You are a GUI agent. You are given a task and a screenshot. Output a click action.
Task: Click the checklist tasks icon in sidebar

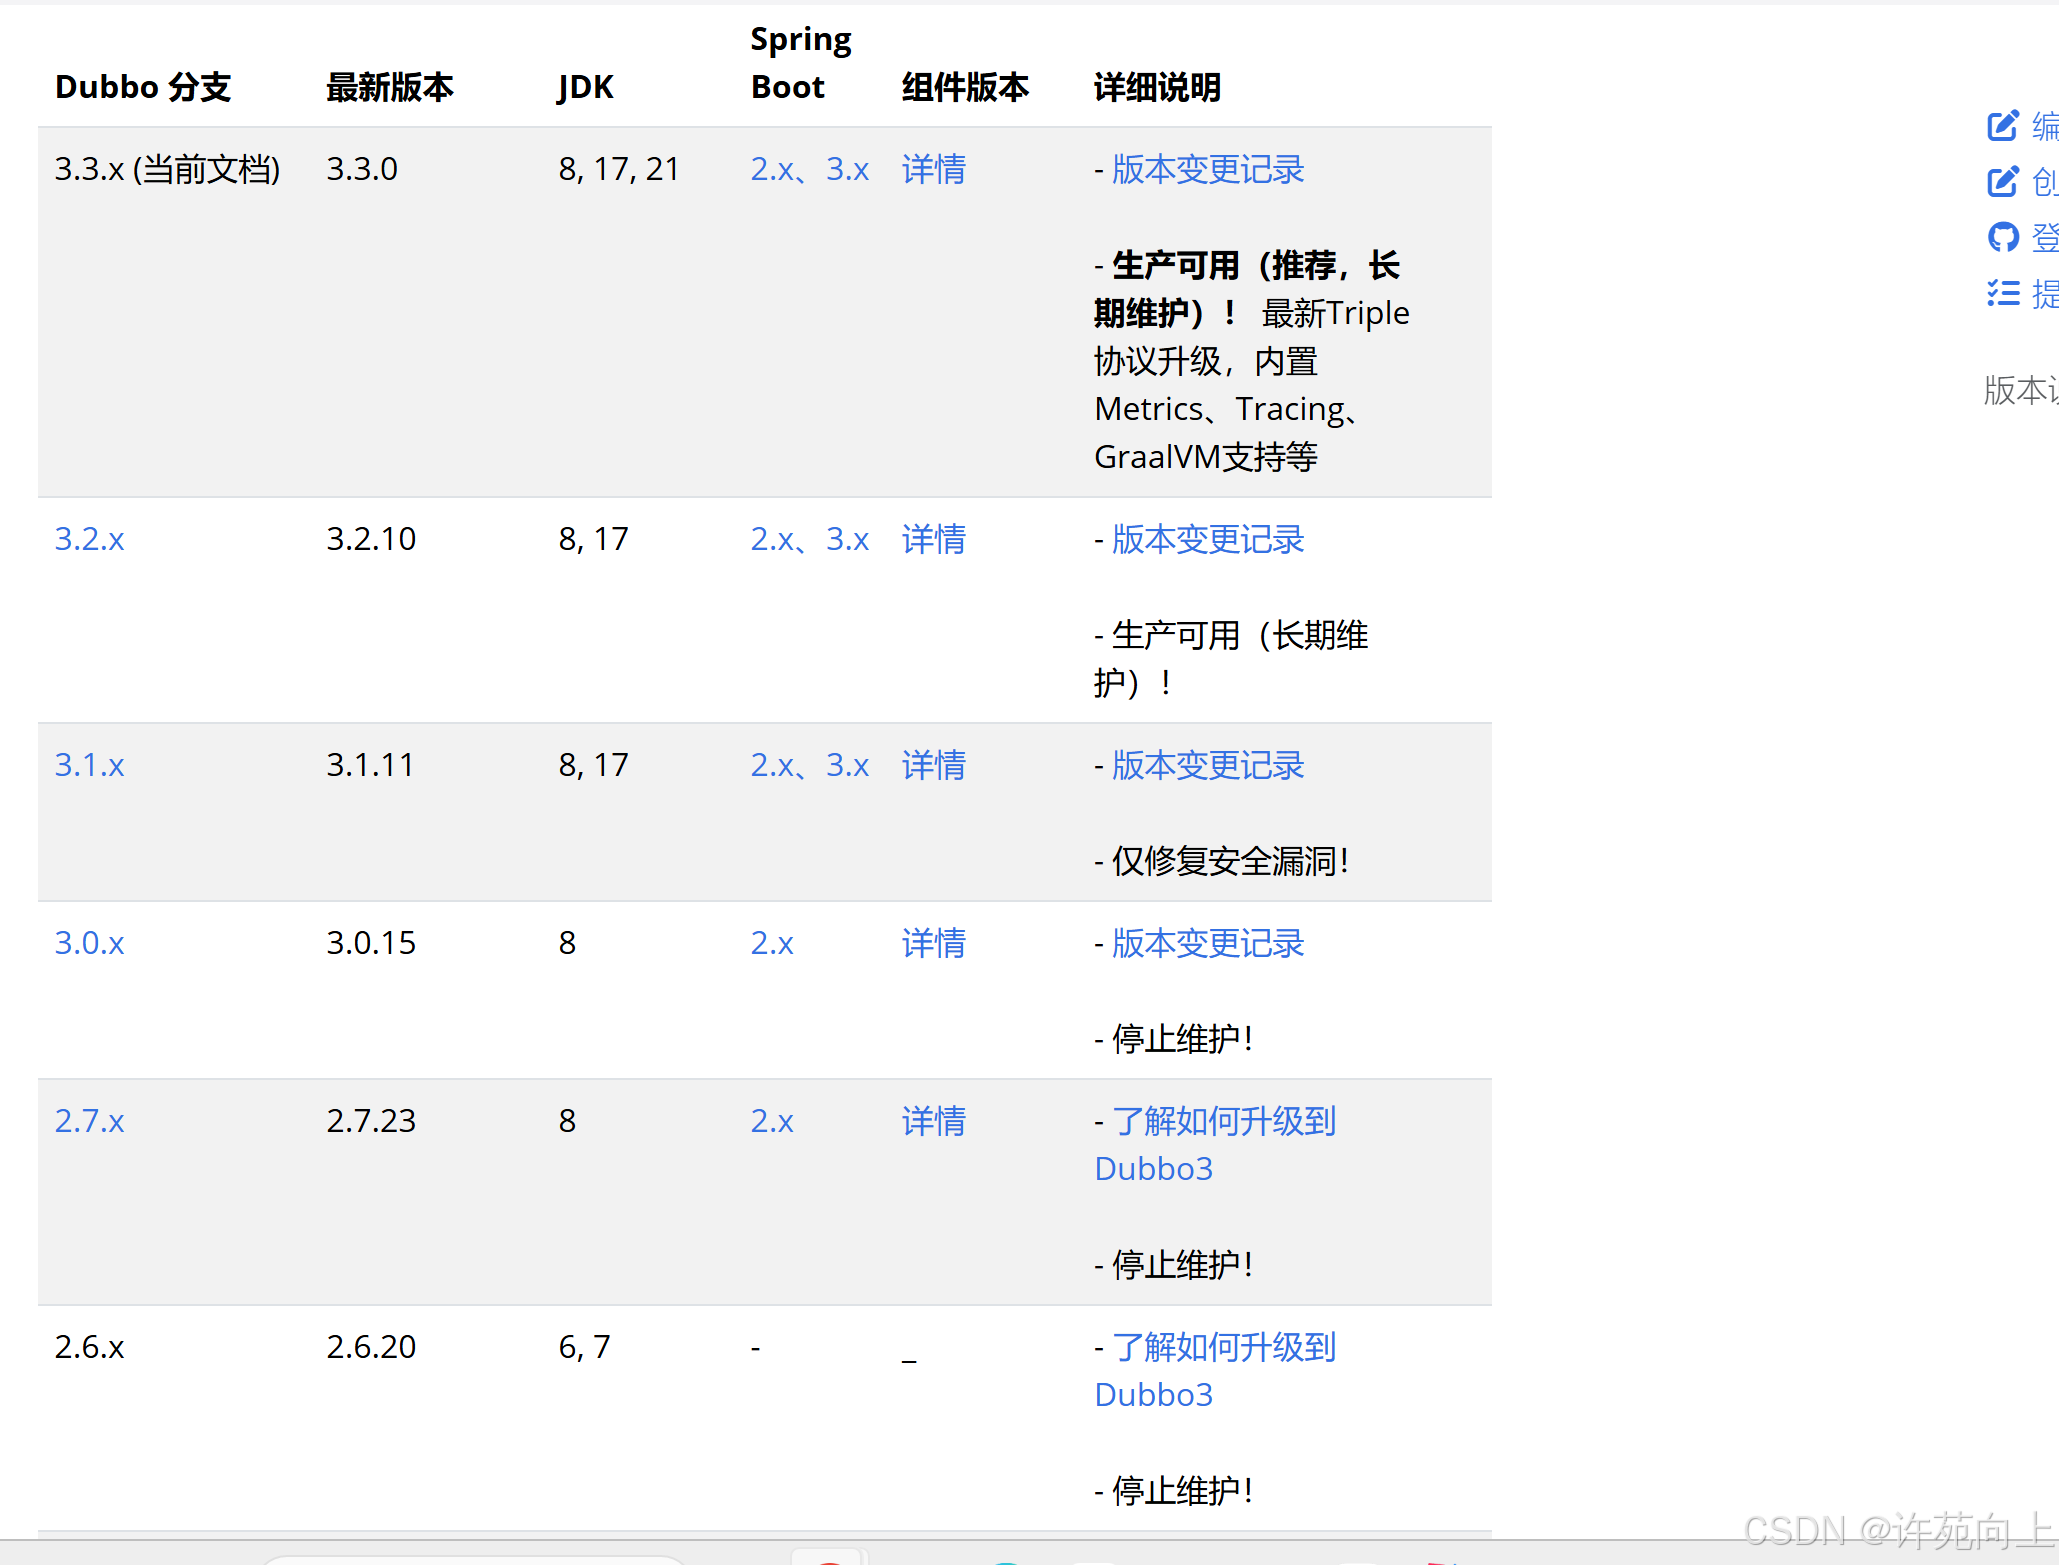point(2003,293)
